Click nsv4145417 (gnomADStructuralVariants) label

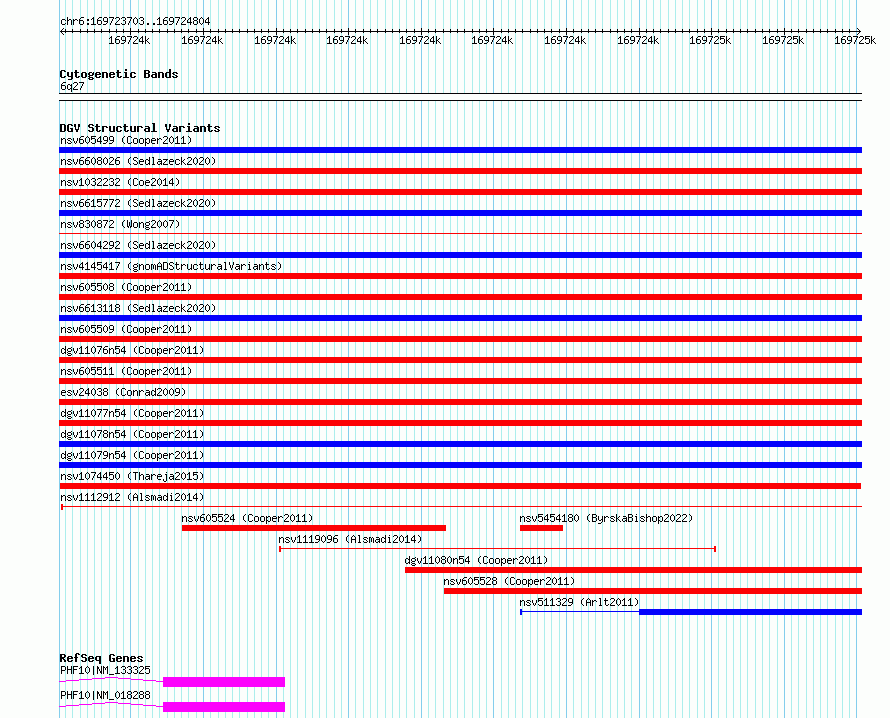tap(171, 266)
